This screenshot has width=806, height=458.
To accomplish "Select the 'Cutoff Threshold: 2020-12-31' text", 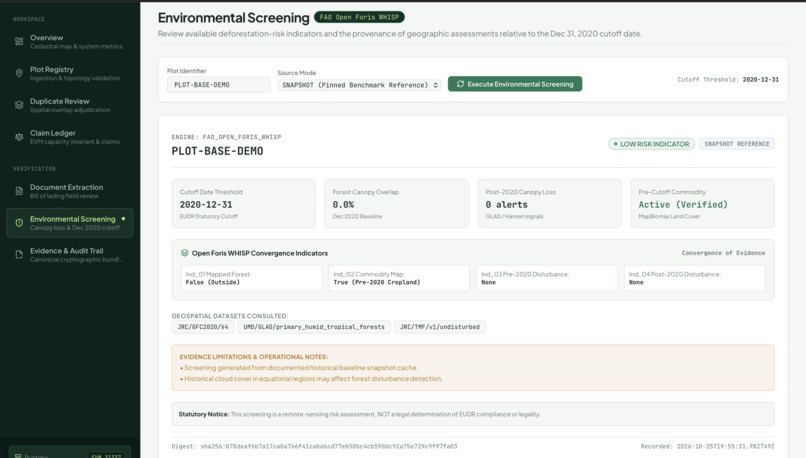I will [x=728, y=80].
